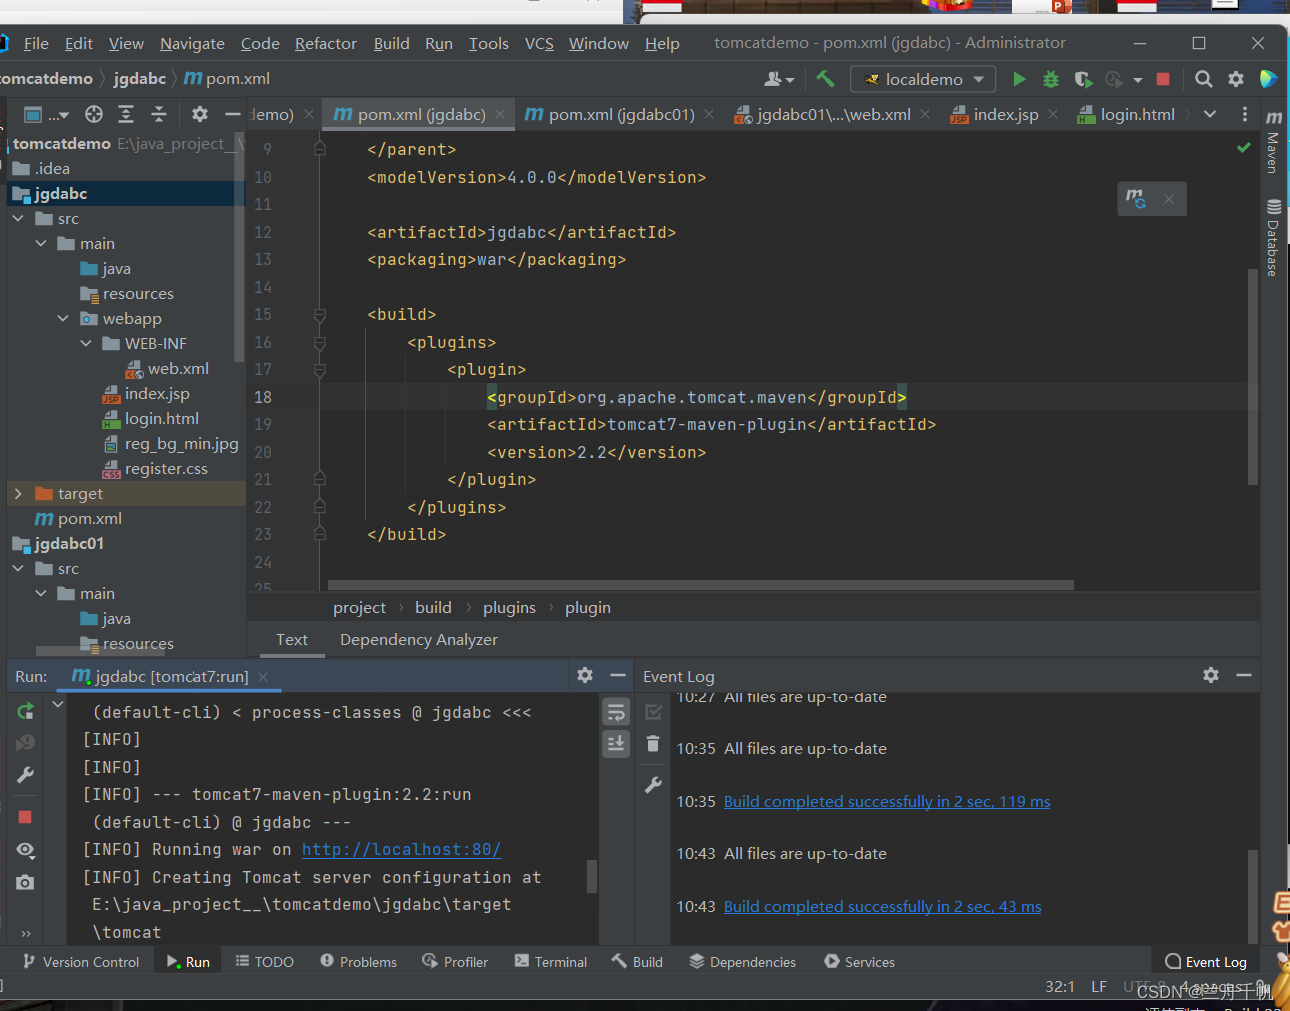Screen dimensions: 1290x1011
Task: Click Build completed in 2 sec, 119 ms link
Action: point(886,801)
